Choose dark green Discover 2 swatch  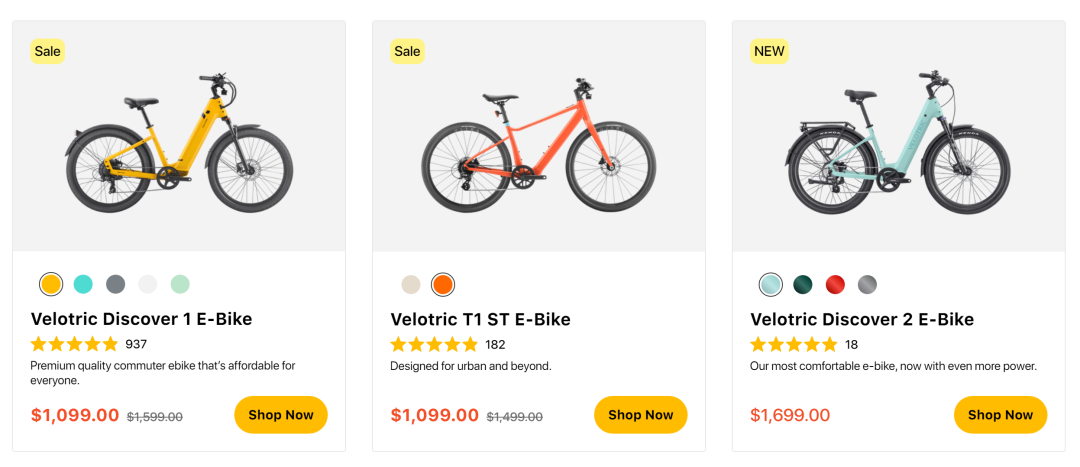pos(803,284)
